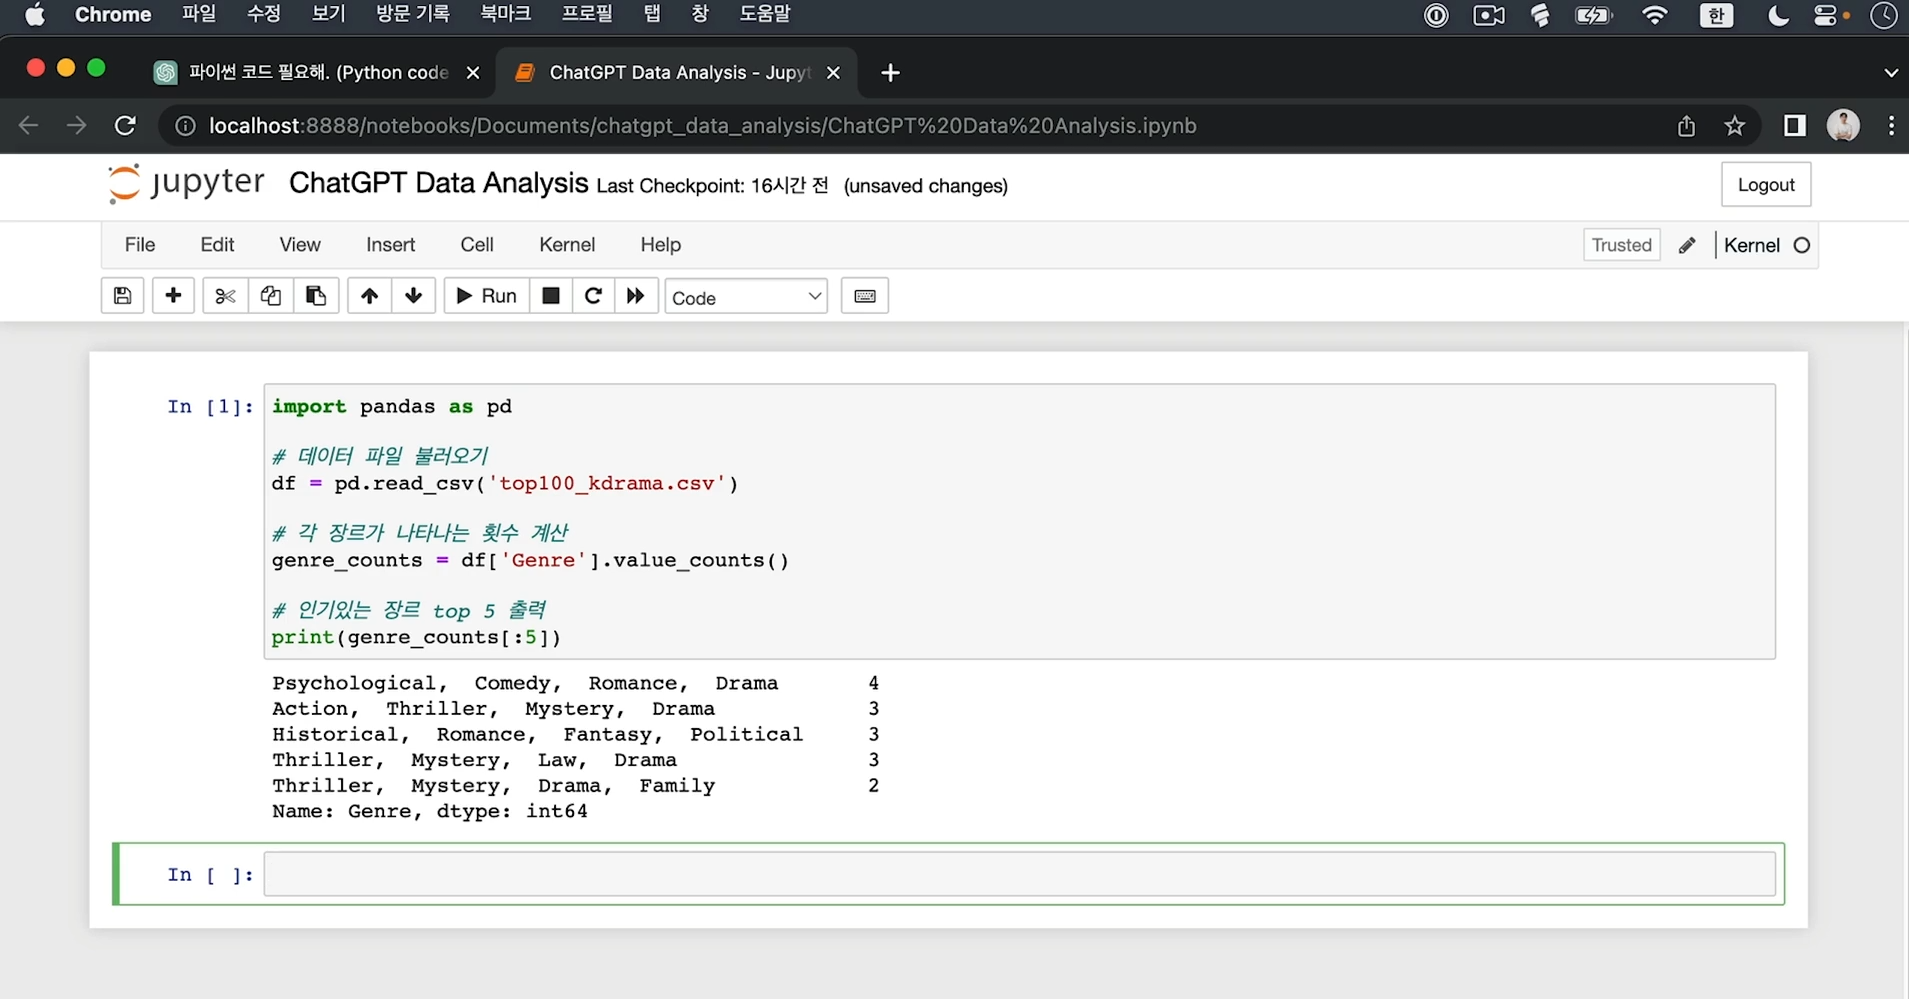The image size is (1909, 999).
Task: View site information icon
Action: pos(185,126)
